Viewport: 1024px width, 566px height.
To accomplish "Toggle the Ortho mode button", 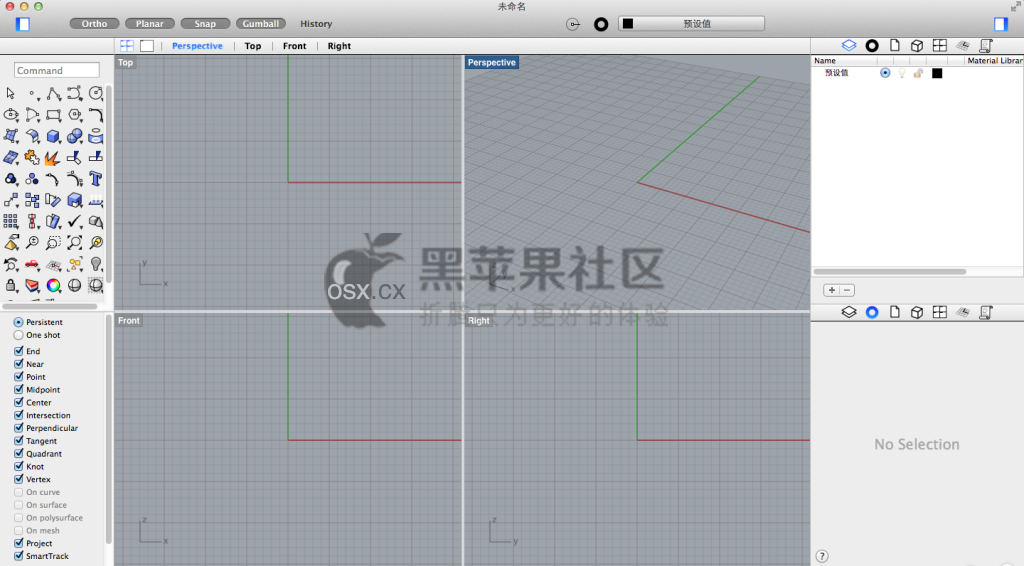I will pos(94,24).
